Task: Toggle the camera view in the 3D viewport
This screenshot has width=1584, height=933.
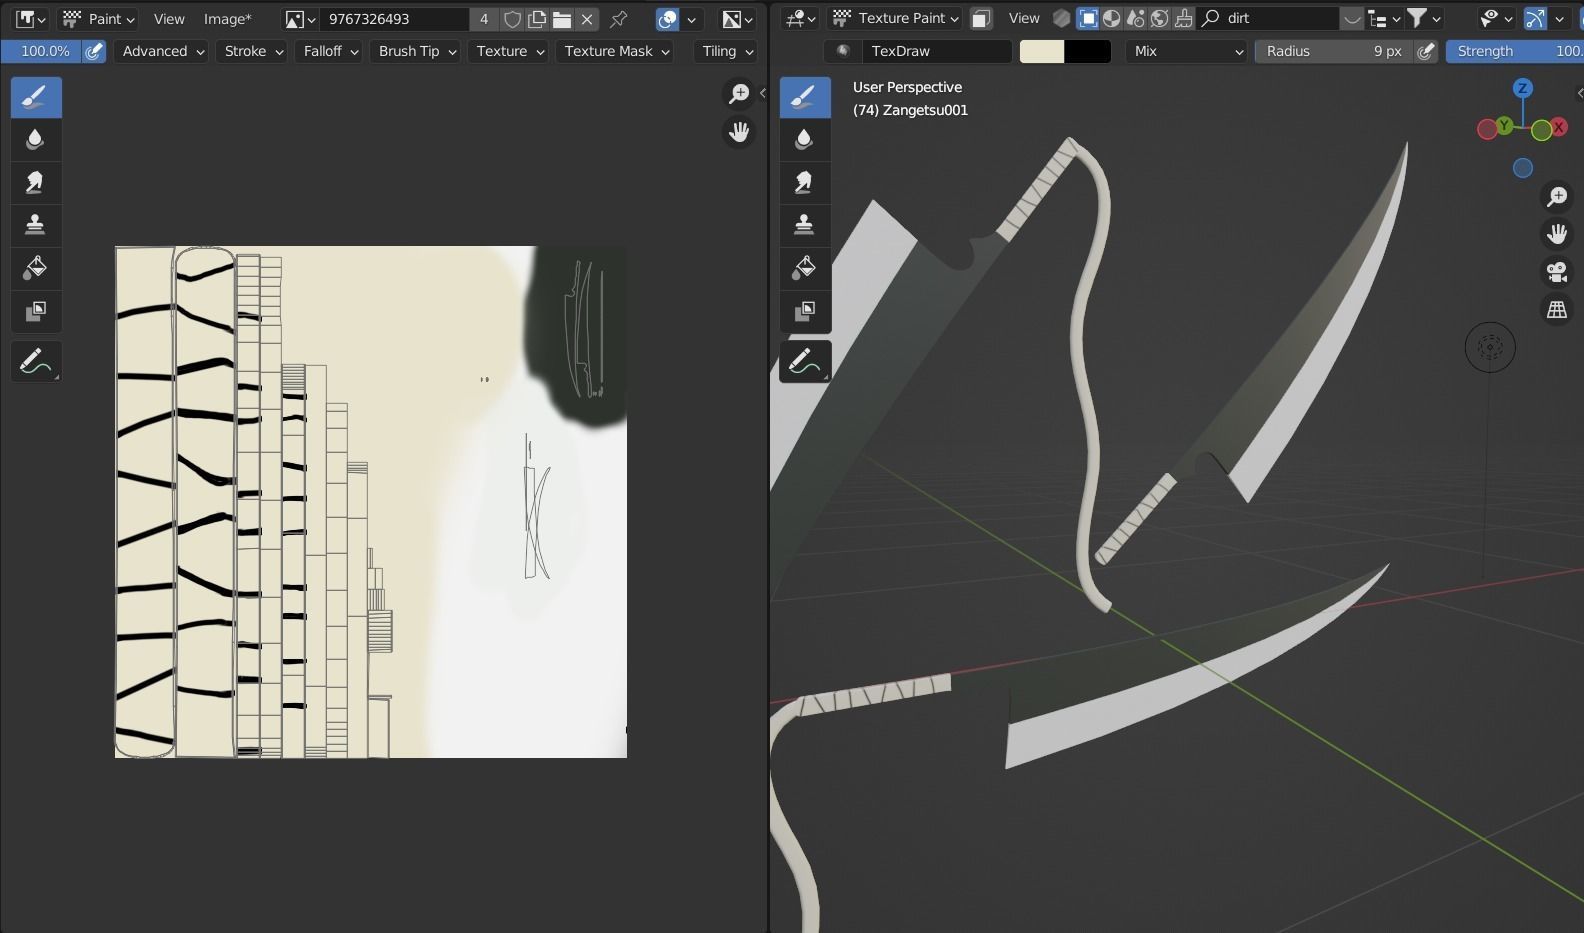Action: [1557, 272]
